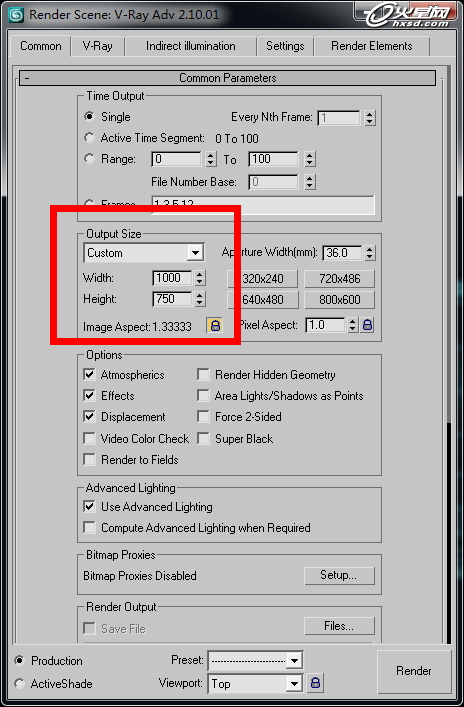
Task: Click the Bitmap Proxies Setup button
Action: (x=340, y=575)
